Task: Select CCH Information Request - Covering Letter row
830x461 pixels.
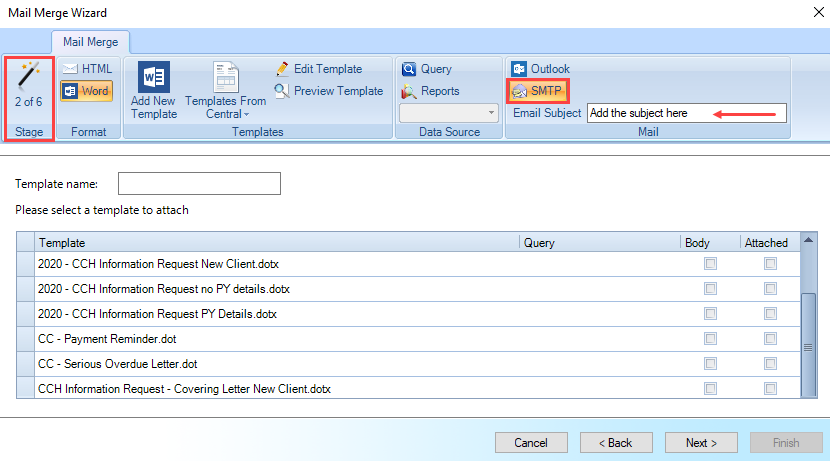Action: pos(408,388)
